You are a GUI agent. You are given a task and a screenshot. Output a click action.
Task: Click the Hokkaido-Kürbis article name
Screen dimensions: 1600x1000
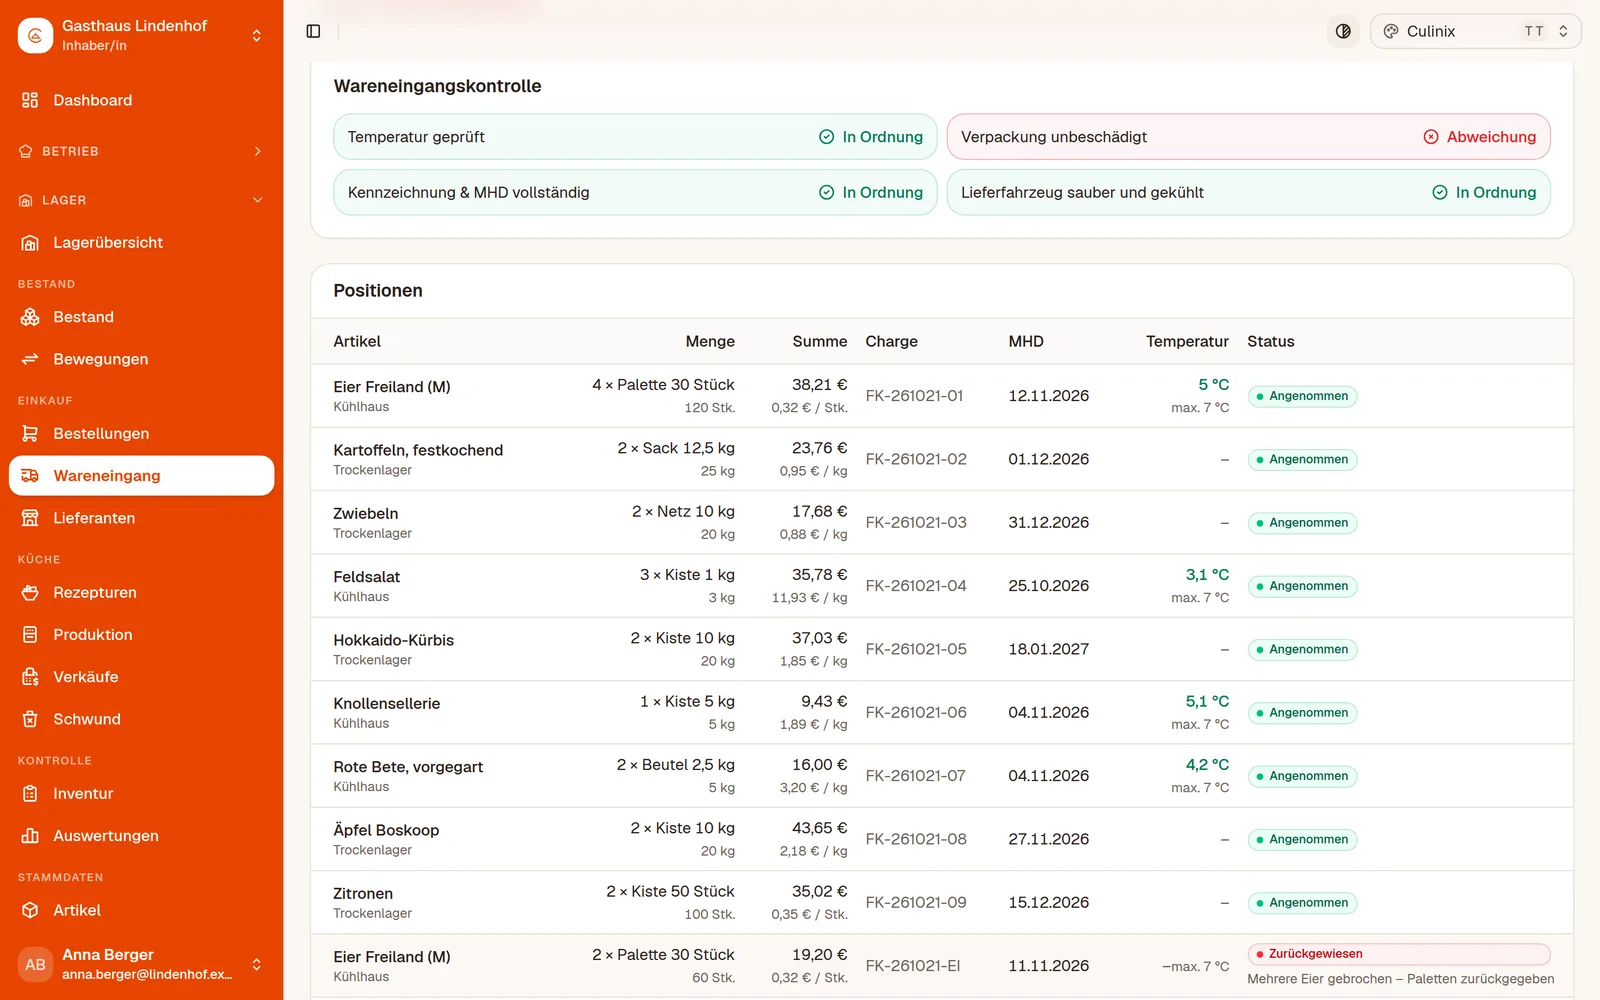pyautogui.click(x=393, y=640)
